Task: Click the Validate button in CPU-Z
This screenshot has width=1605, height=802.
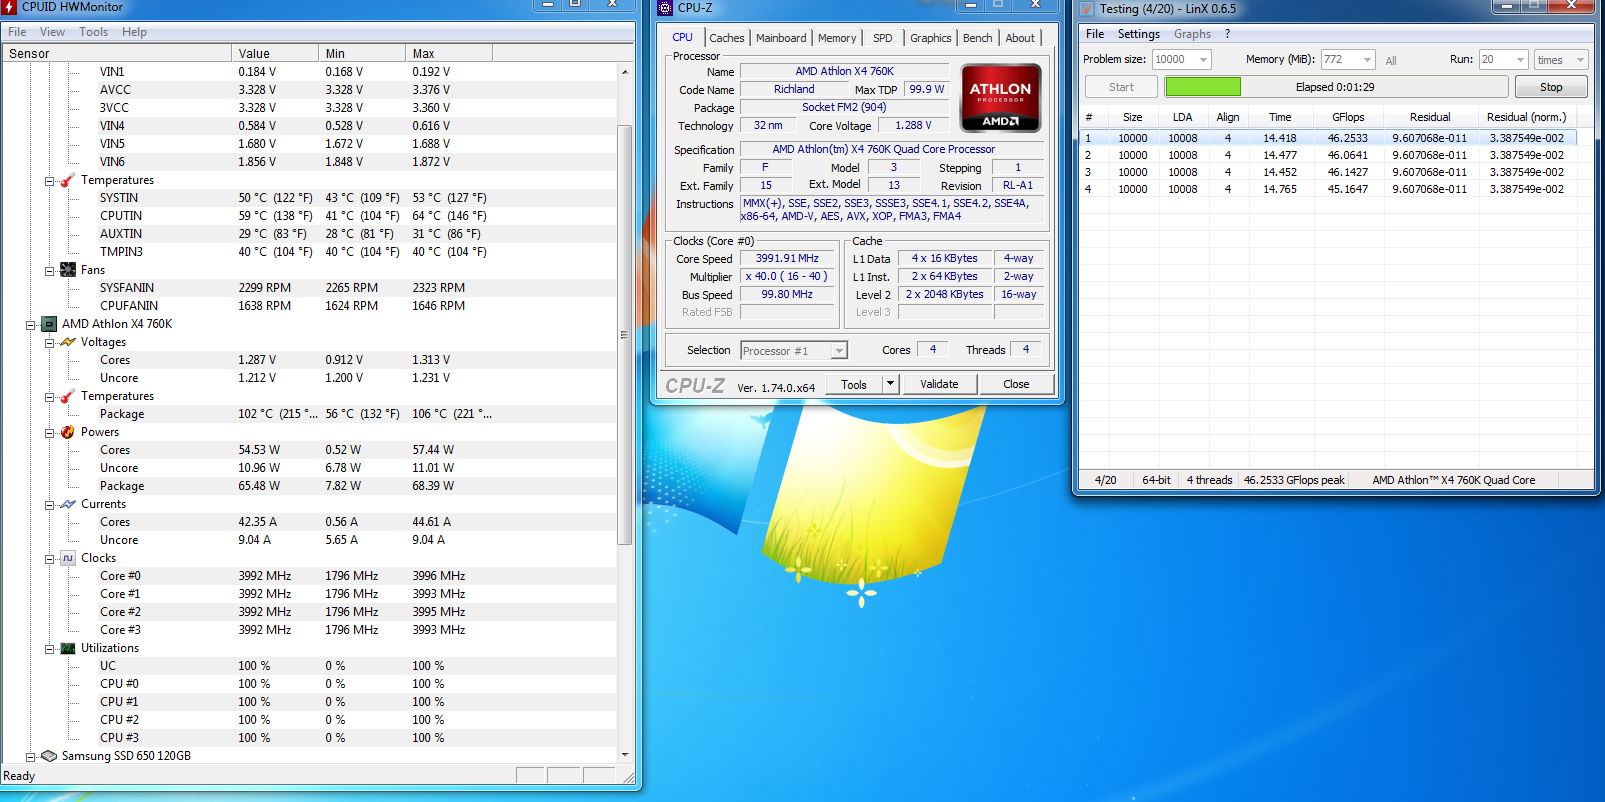Action: pos(939,384)
